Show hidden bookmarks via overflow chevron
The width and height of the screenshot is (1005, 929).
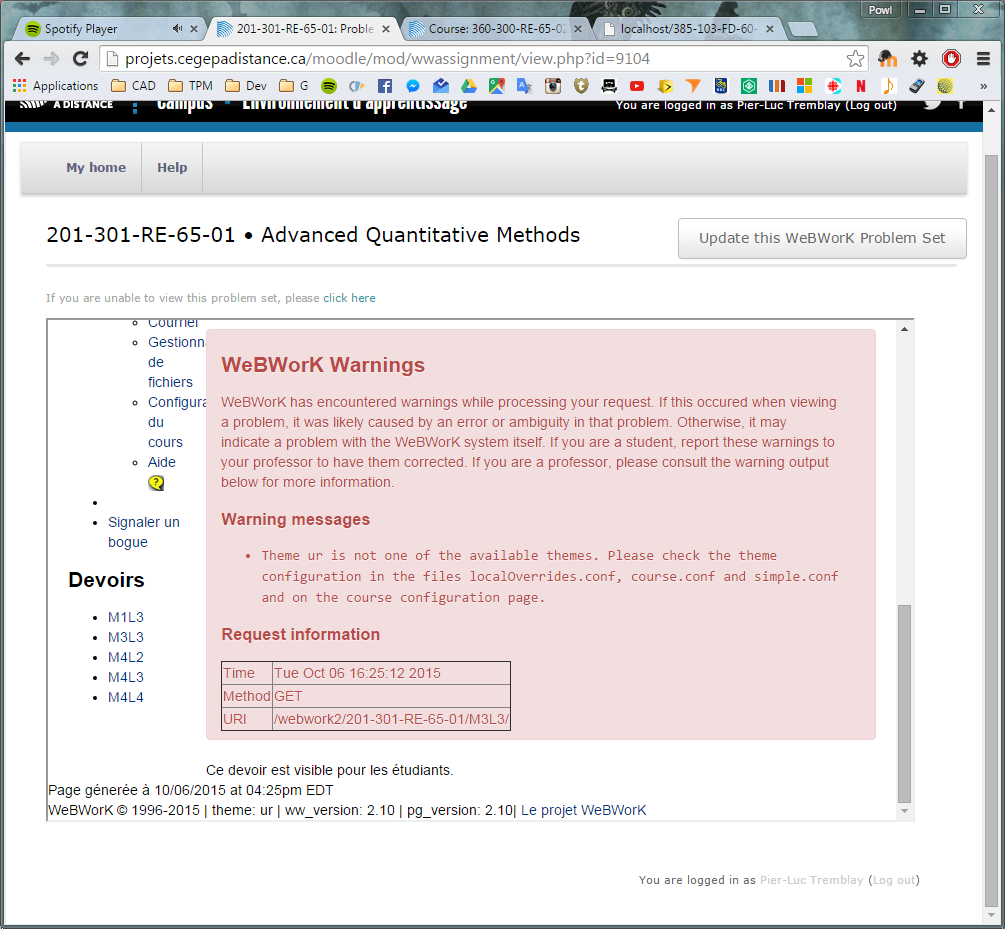tap(983, 86)
